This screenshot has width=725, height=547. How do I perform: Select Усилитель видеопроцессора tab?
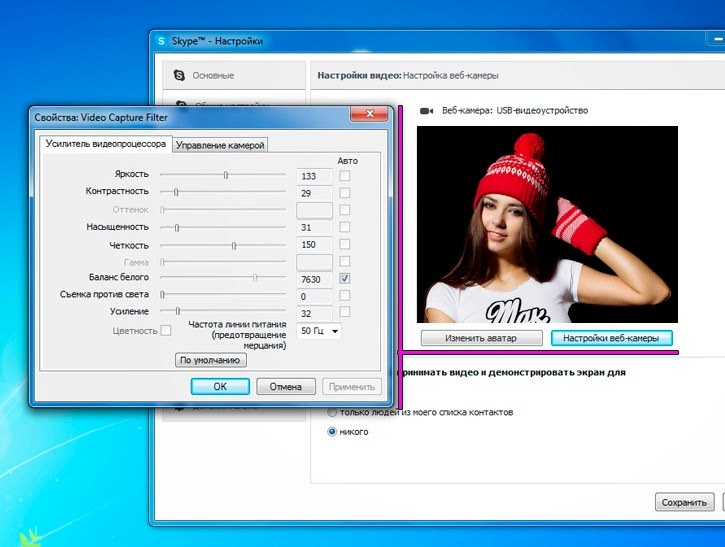106,144
